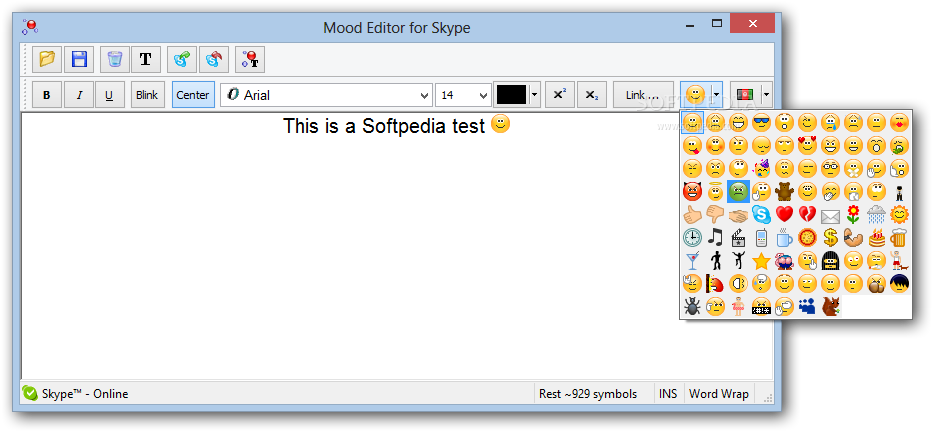Screen dimensions: 933x432
Task: Toggle Underline formatting
Action: 109,95
